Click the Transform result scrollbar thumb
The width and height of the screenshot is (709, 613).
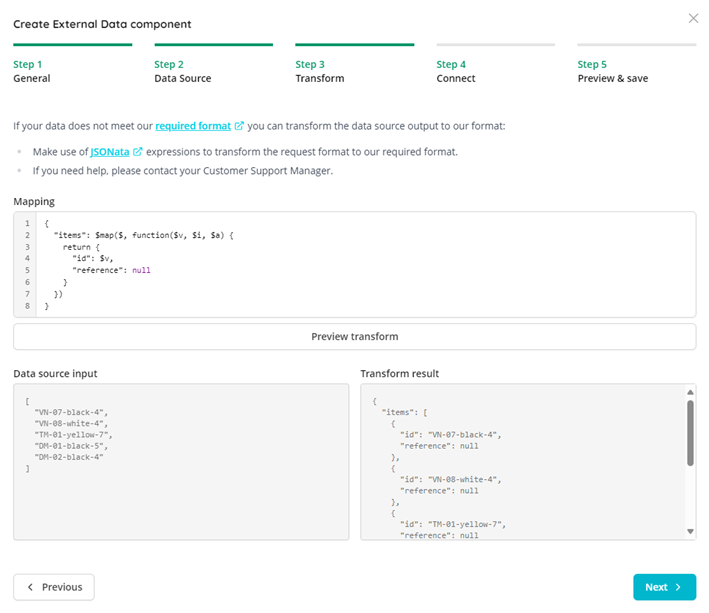pyautogui.click(x=690, y=433)
